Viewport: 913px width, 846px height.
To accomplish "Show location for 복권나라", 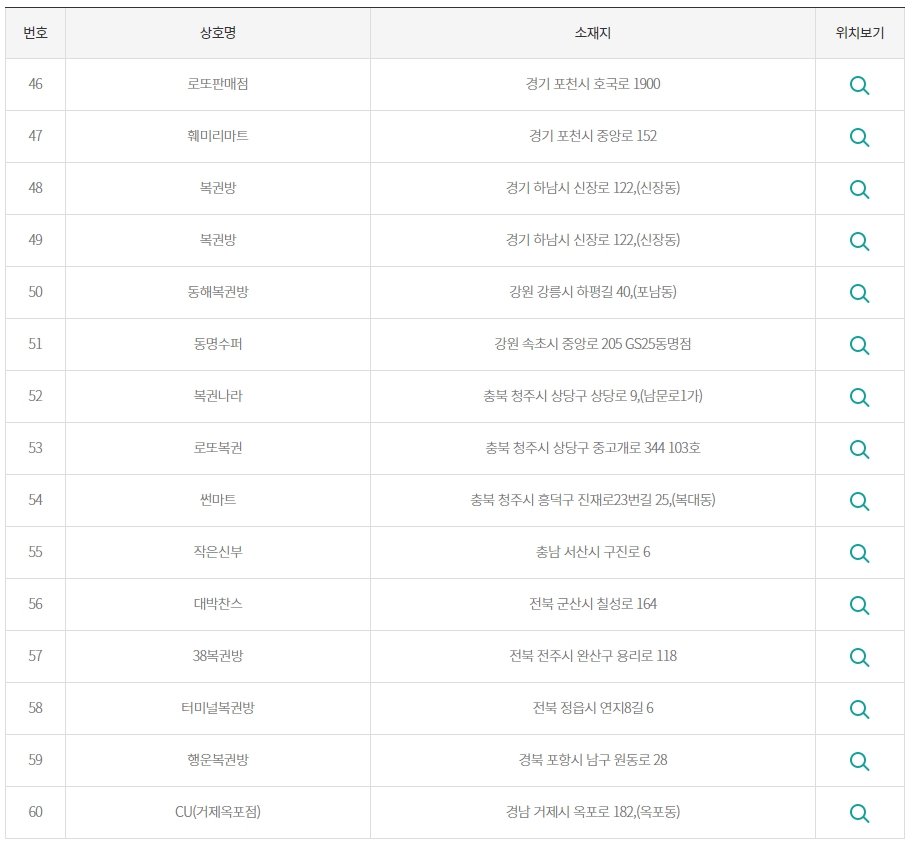I will [x=859, y=397].
